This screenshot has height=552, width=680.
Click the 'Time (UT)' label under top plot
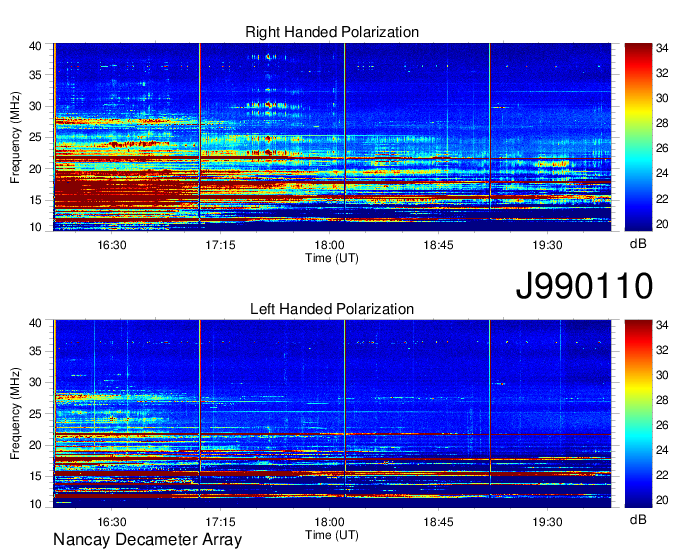[x=332, y=258]
